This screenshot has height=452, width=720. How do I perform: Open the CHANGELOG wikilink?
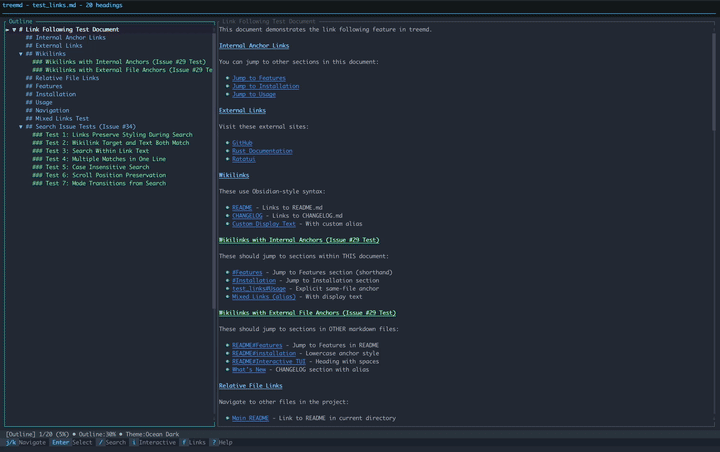[x=247, y=216]
